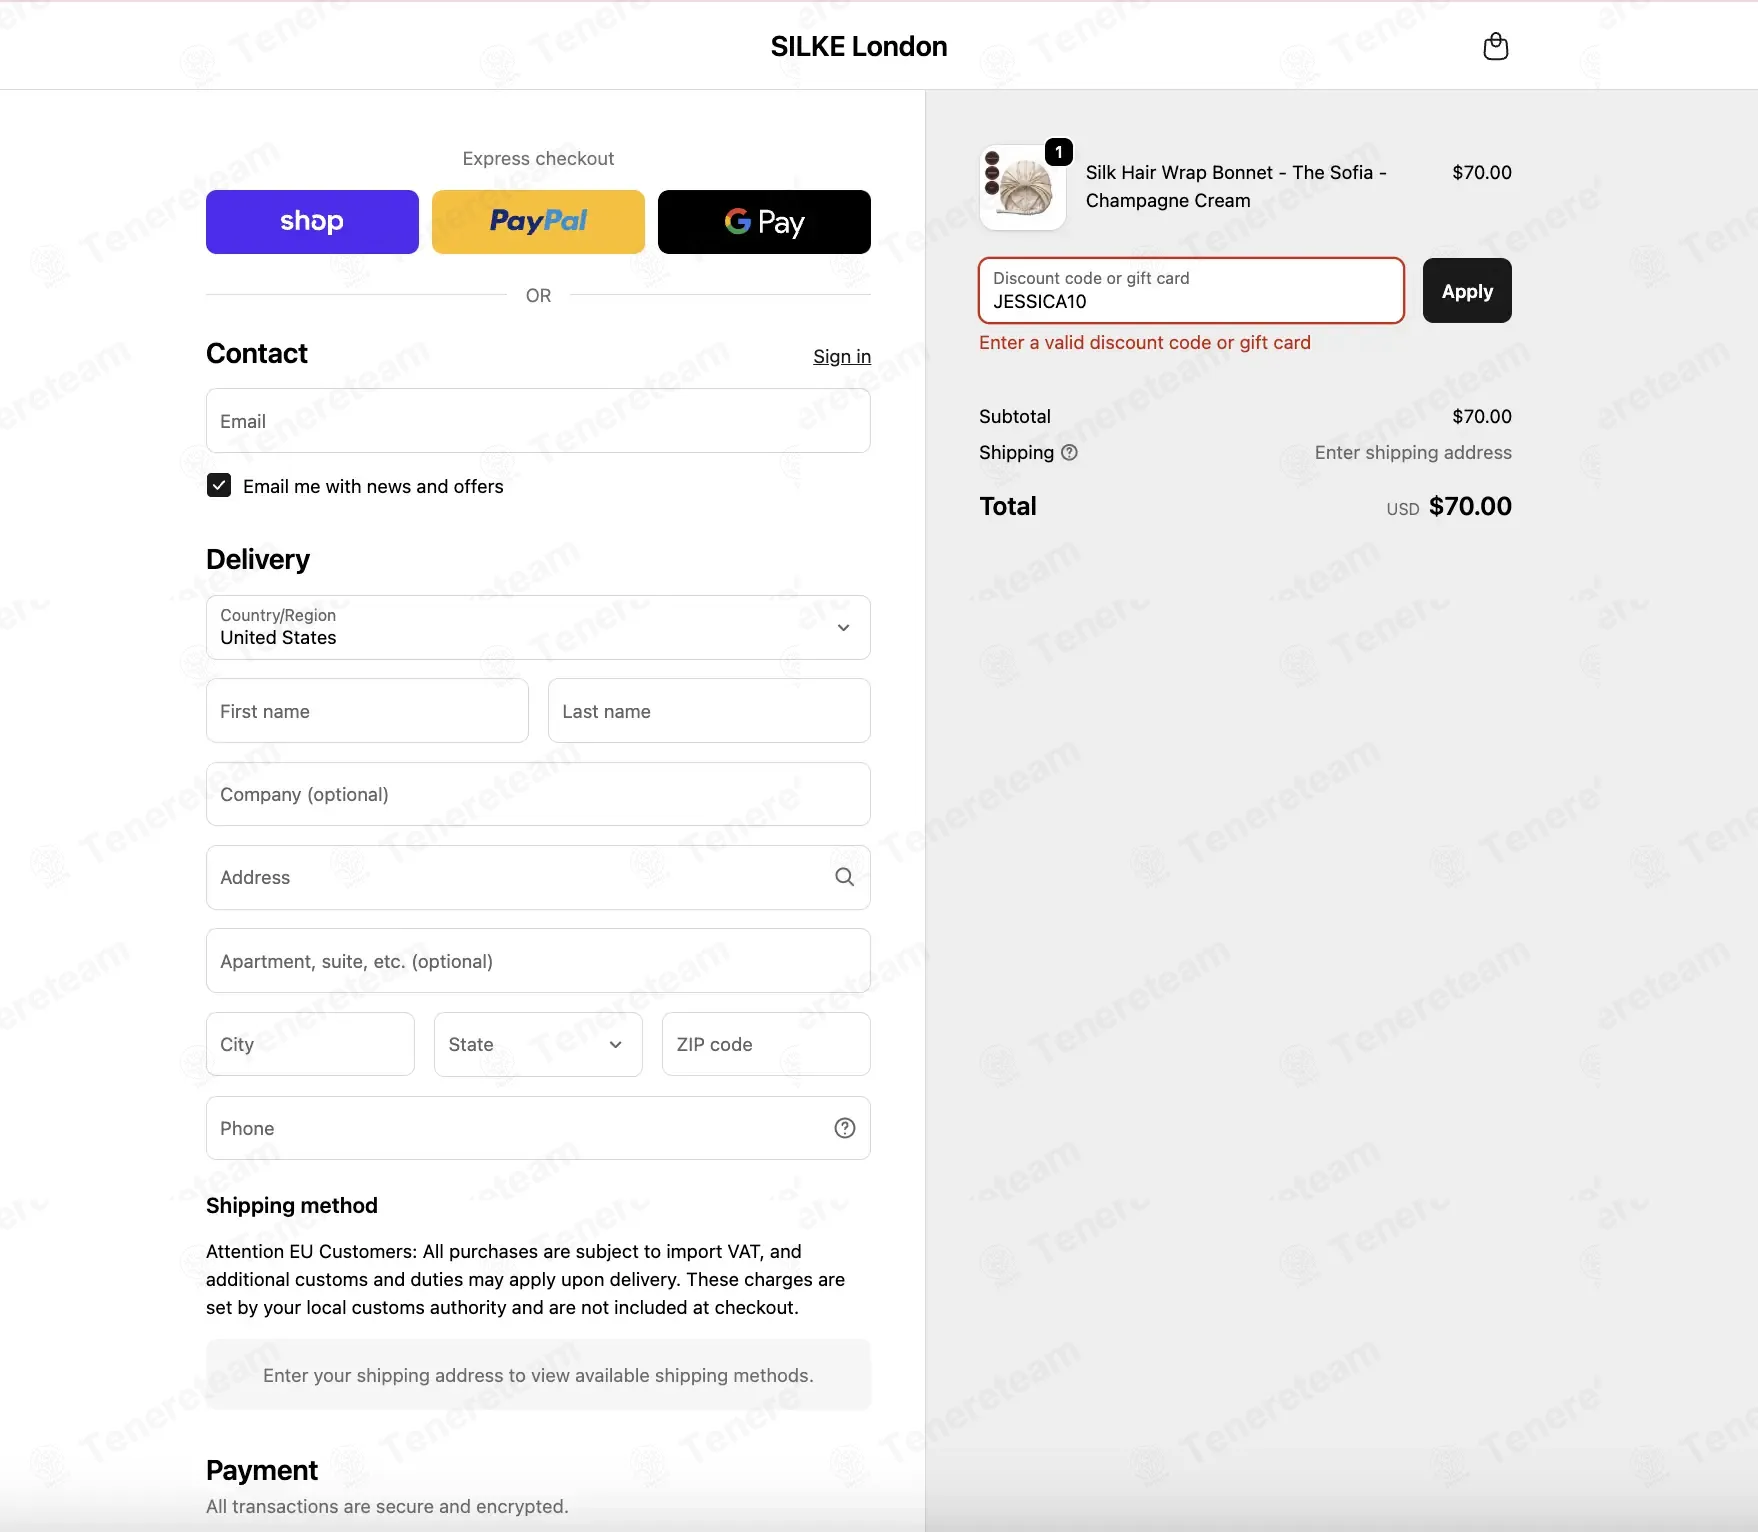The image size is (1758, 1532).
Task: Click the item quantity badge
Action: pos(1058,152)
